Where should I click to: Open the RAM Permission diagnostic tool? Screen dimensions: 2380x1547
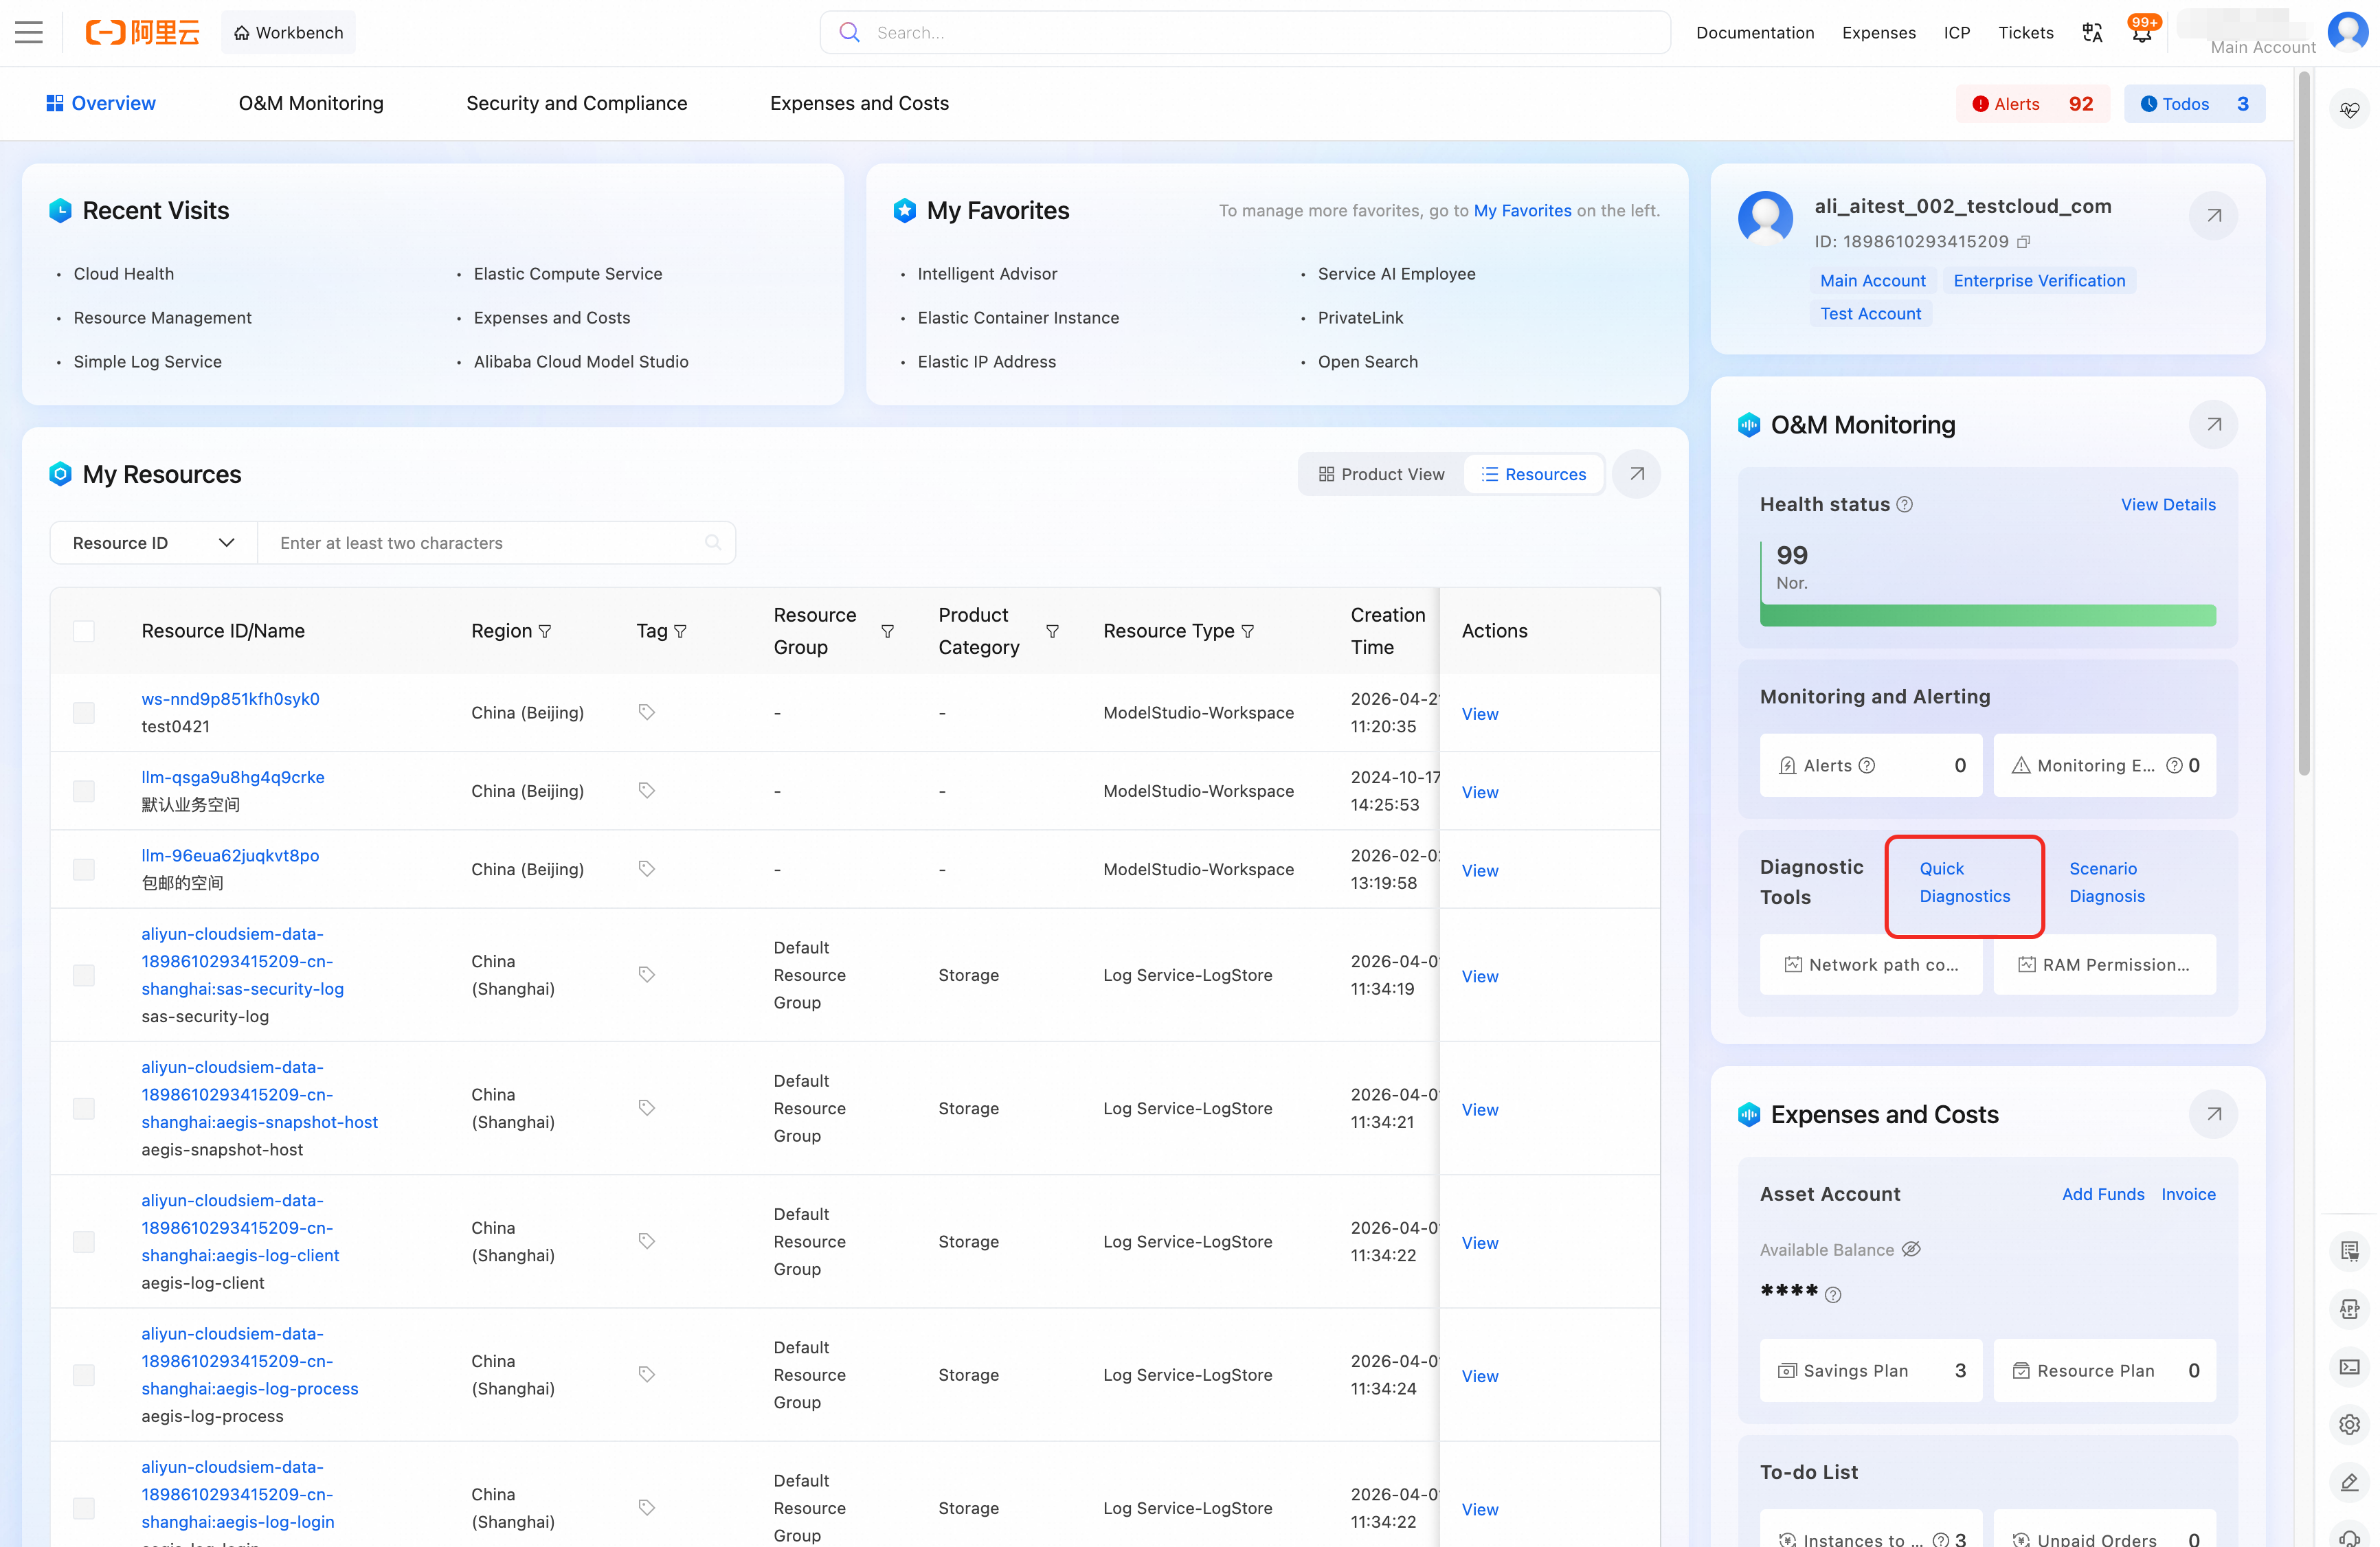[2104, 965]
